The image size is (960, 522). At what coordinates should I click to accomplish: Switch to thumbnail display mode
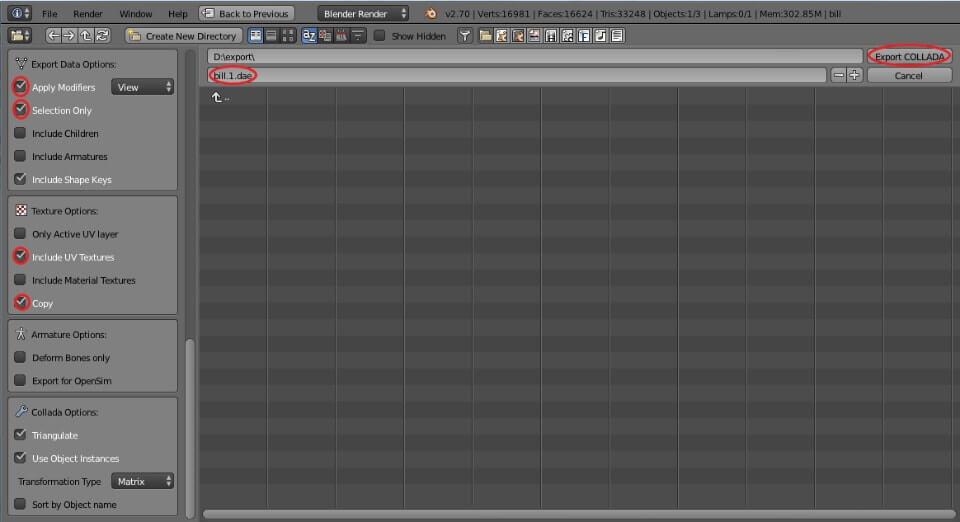(x=288, y=35)
